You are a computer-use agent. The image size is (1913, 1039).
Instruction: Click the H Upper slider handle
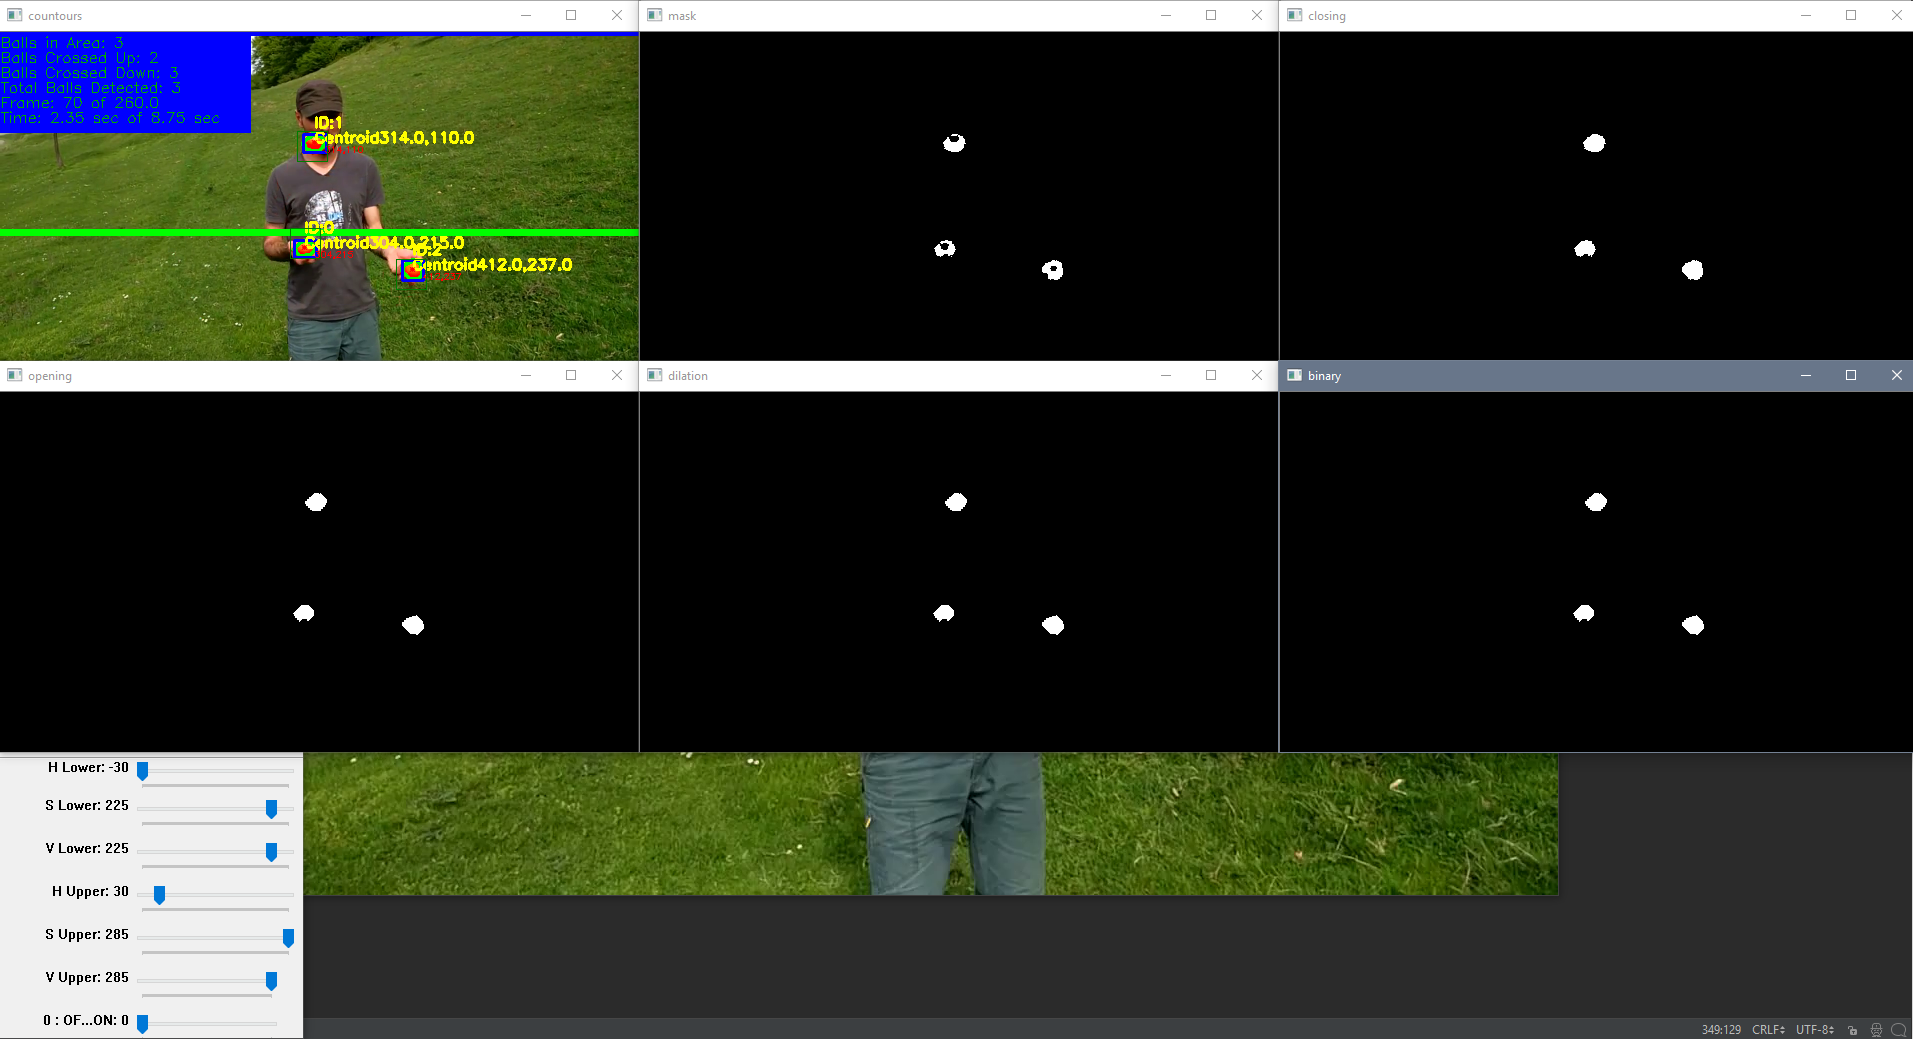pyautogui.click(x=159, y=894)
